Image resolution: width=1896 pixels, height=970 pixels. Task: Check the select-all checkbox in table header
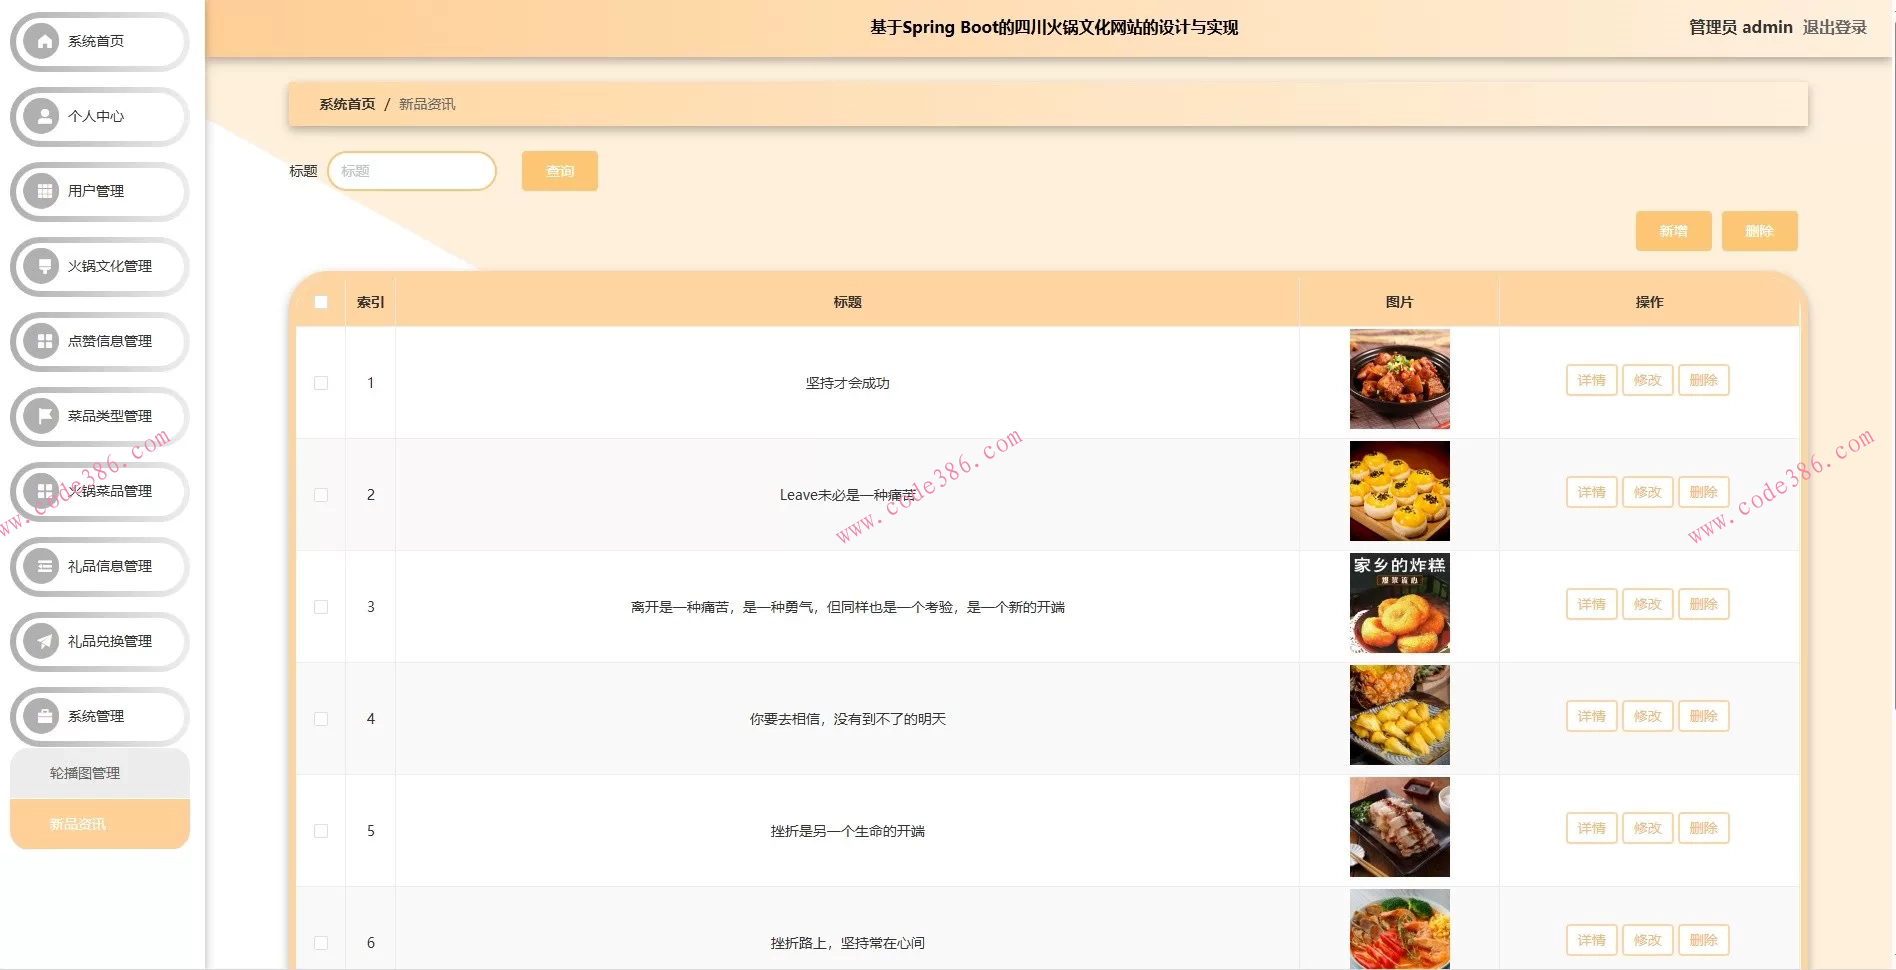[321, 301]
